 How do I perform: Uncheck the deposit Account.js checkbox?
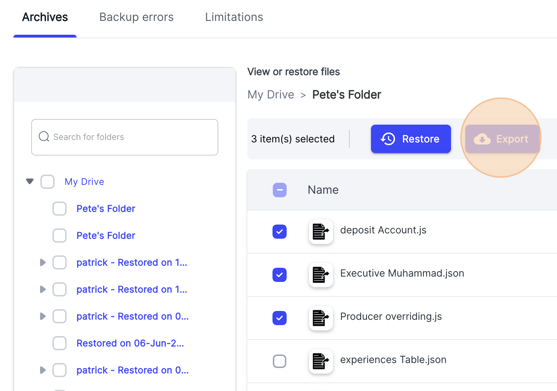[280, 232]
